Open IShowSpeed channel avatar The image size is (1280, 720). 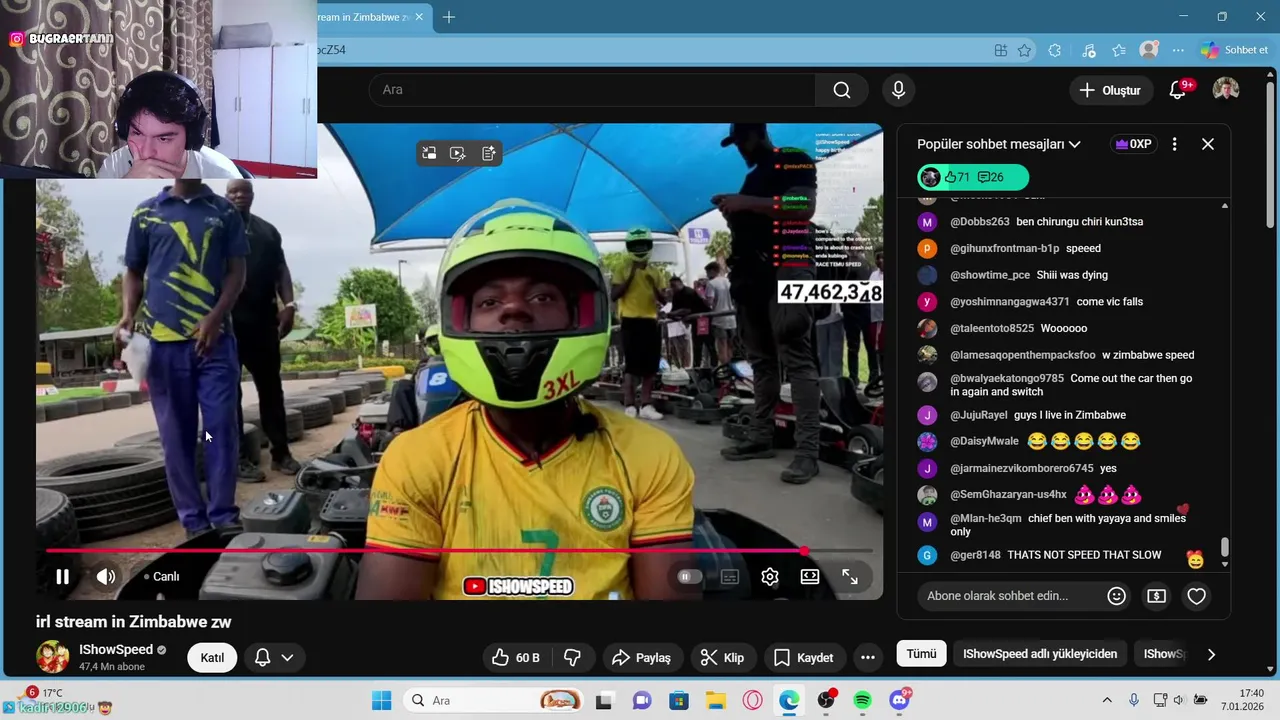click(x=53, y=657)
